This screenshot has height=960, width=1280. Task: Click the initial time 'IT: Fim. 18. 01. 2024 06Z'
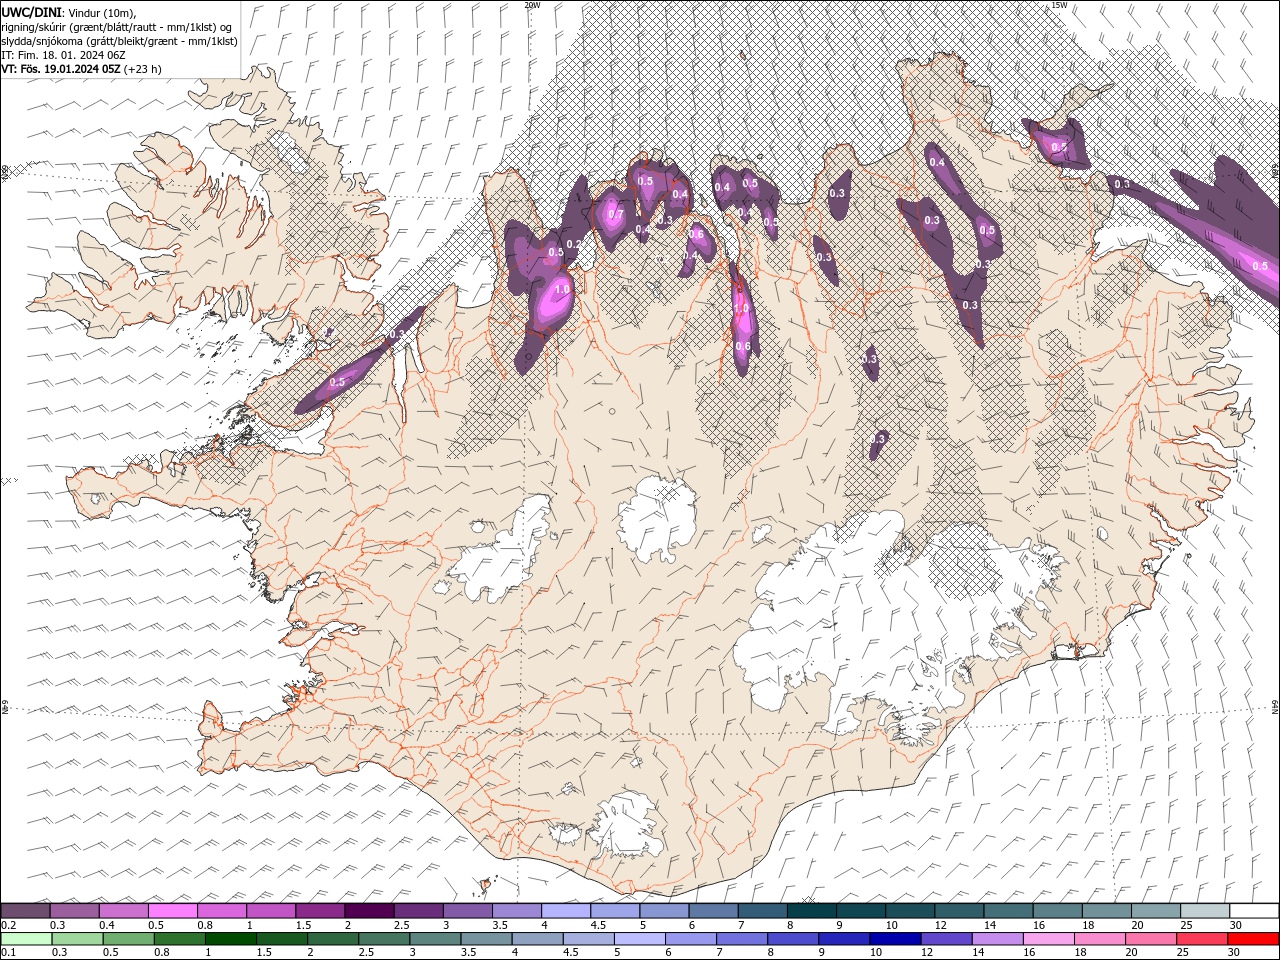point(63,55)
